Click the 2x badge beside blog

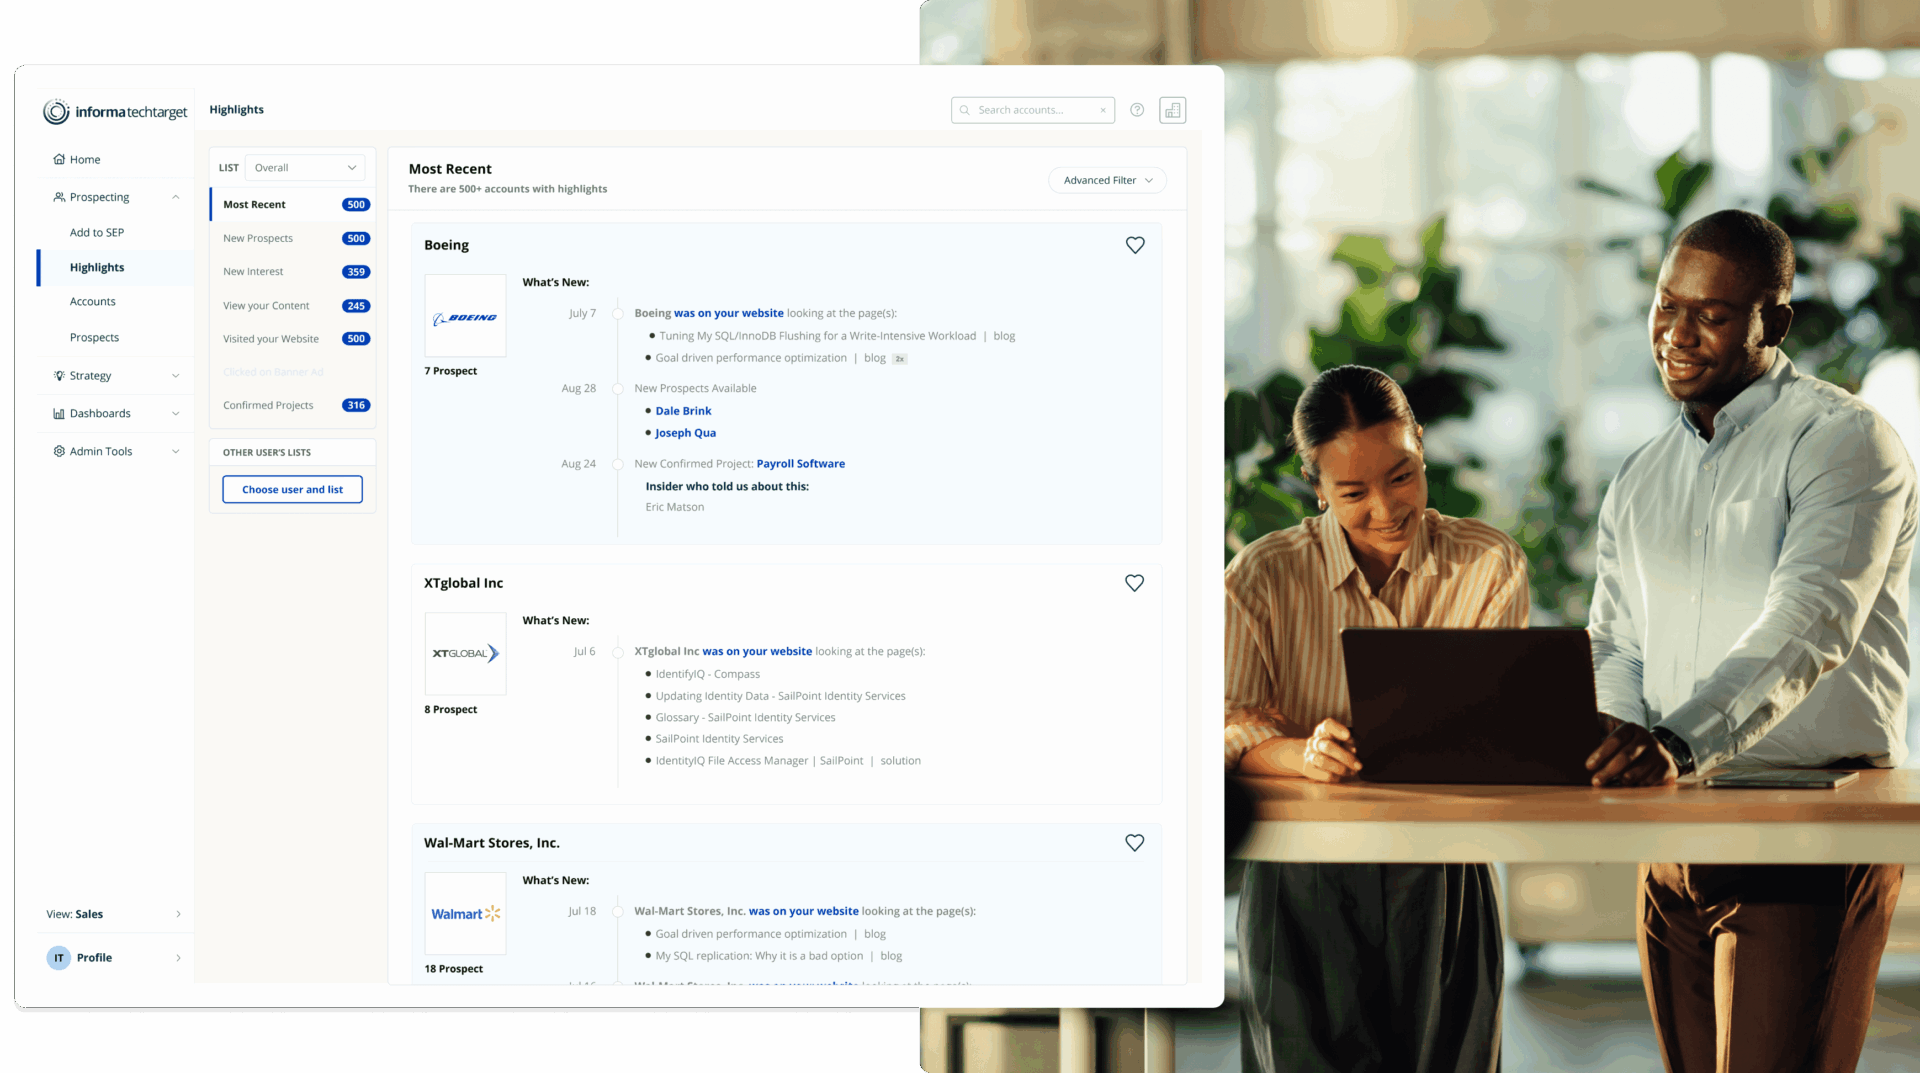(900, 359)
